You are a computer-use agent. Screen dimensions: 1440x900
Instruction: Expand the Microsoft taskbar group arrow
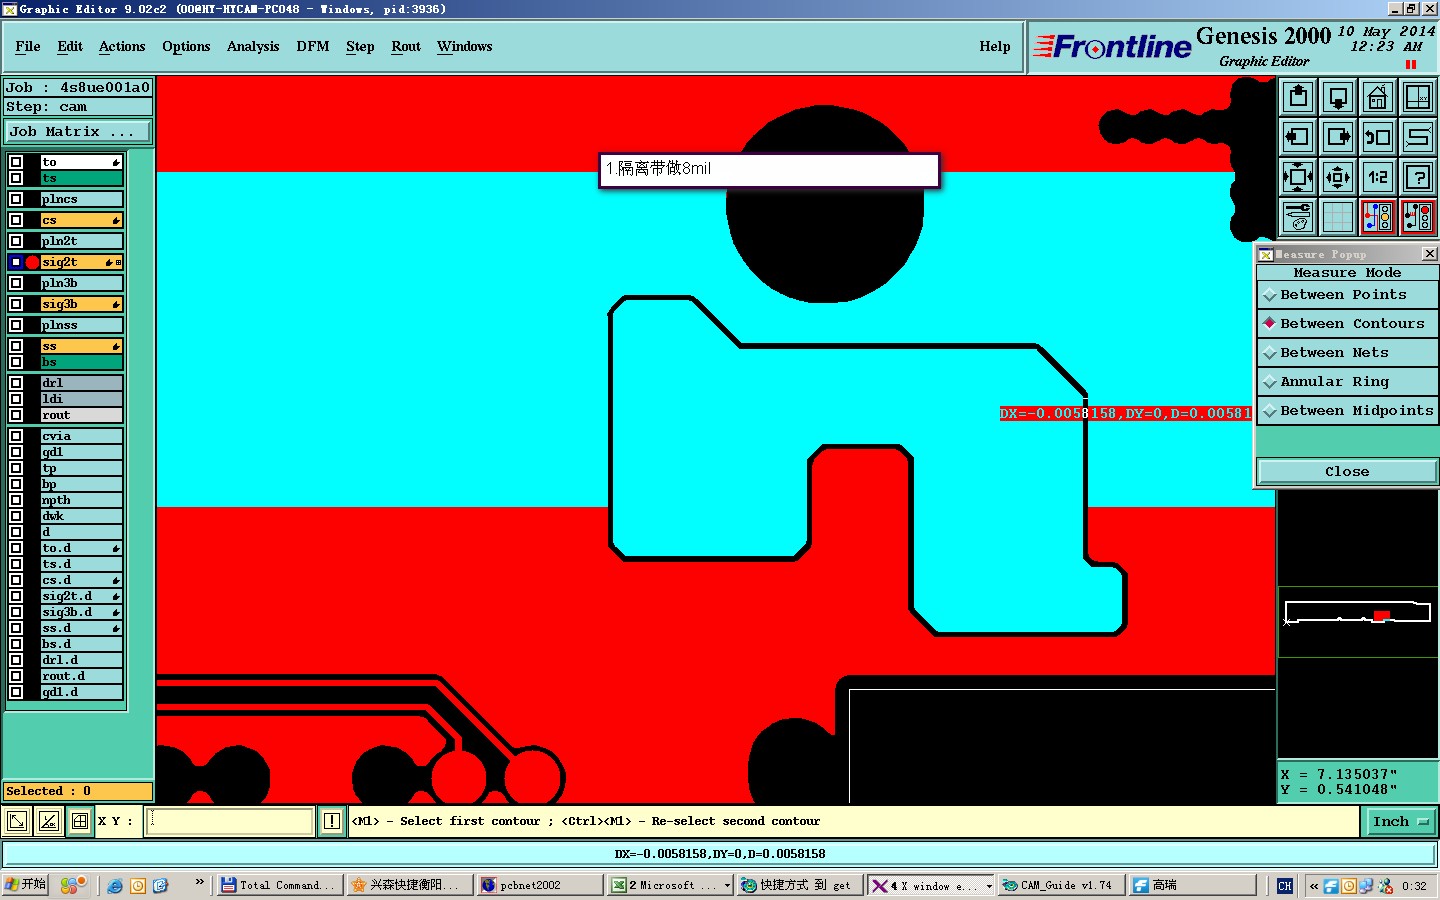[728, 886]
